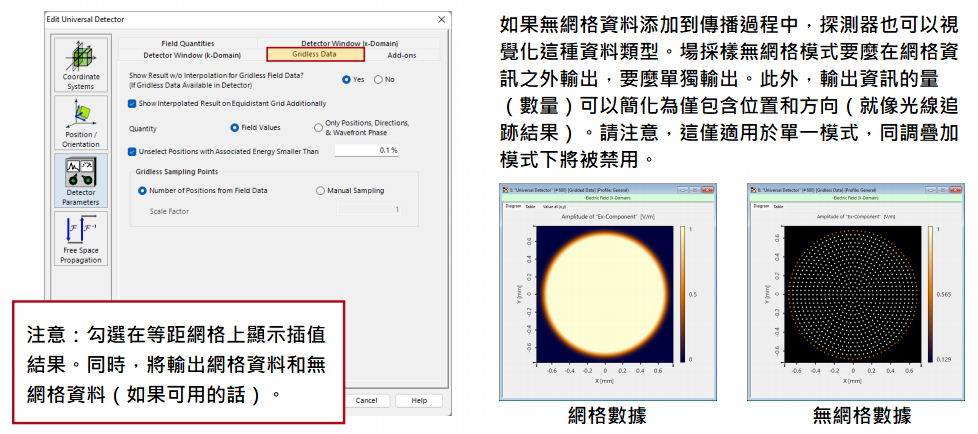Open the Free Space Propagation section
This screenshot has width=978, height=434.
(81, 239)
